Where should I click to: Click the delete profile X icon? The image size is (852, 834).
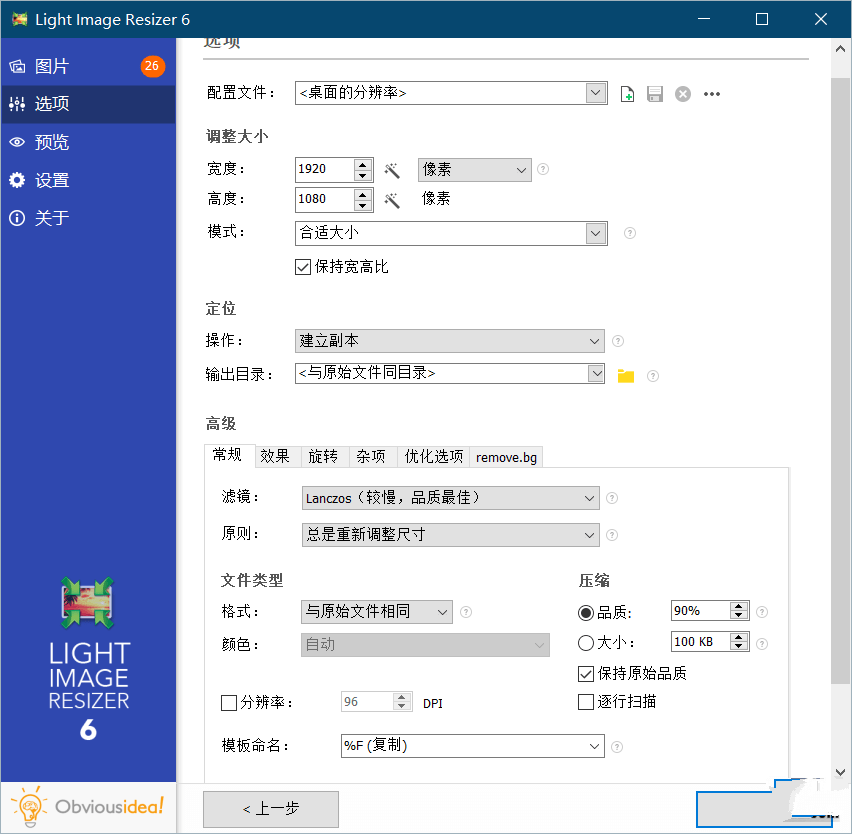coord(683,94)
